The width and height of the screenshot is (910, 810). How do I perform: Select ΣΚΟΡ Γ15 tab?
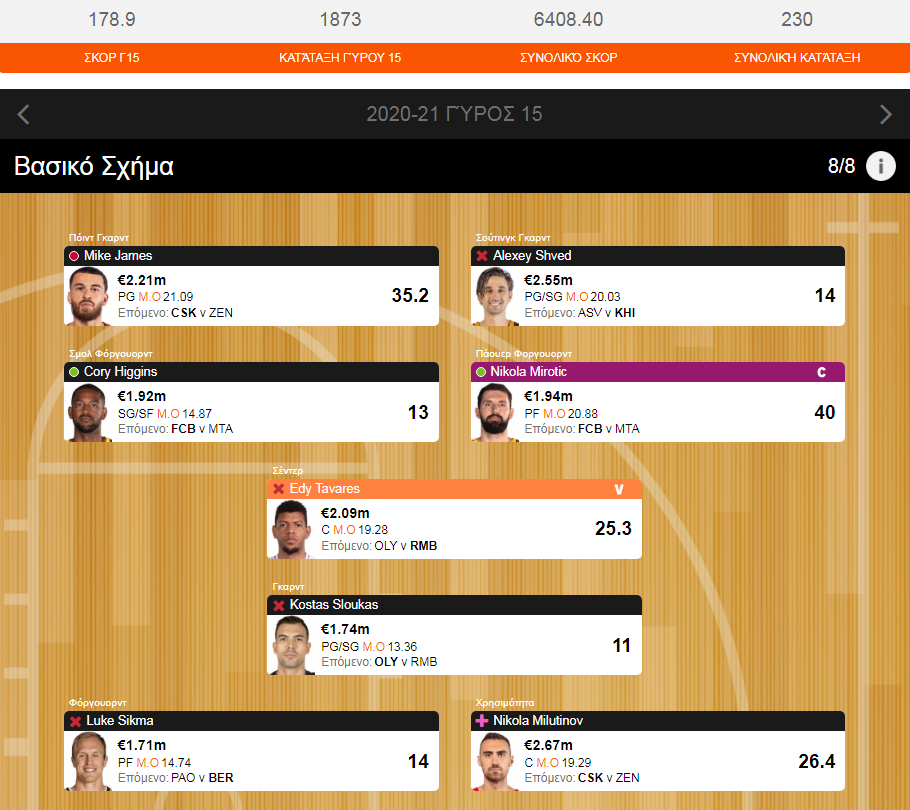[x=111, y=57]
